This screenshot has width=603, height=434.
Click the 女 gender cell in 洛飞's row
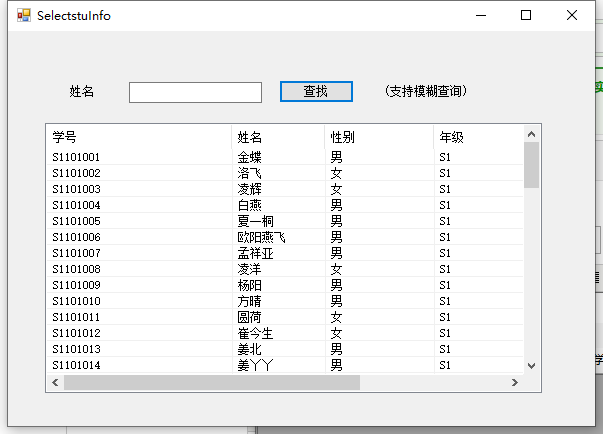pyautogui.click(x=336, y=173)
